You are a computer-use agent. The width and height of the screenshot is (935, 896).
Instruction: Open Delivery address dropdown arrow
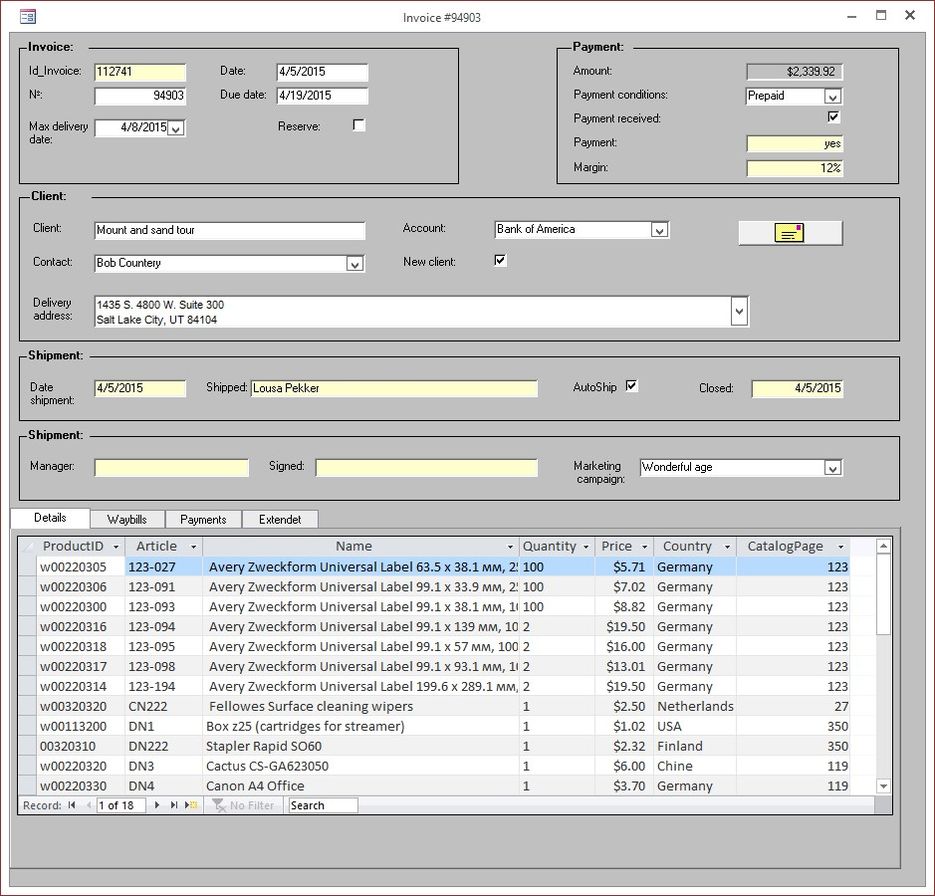pos(739,311)
